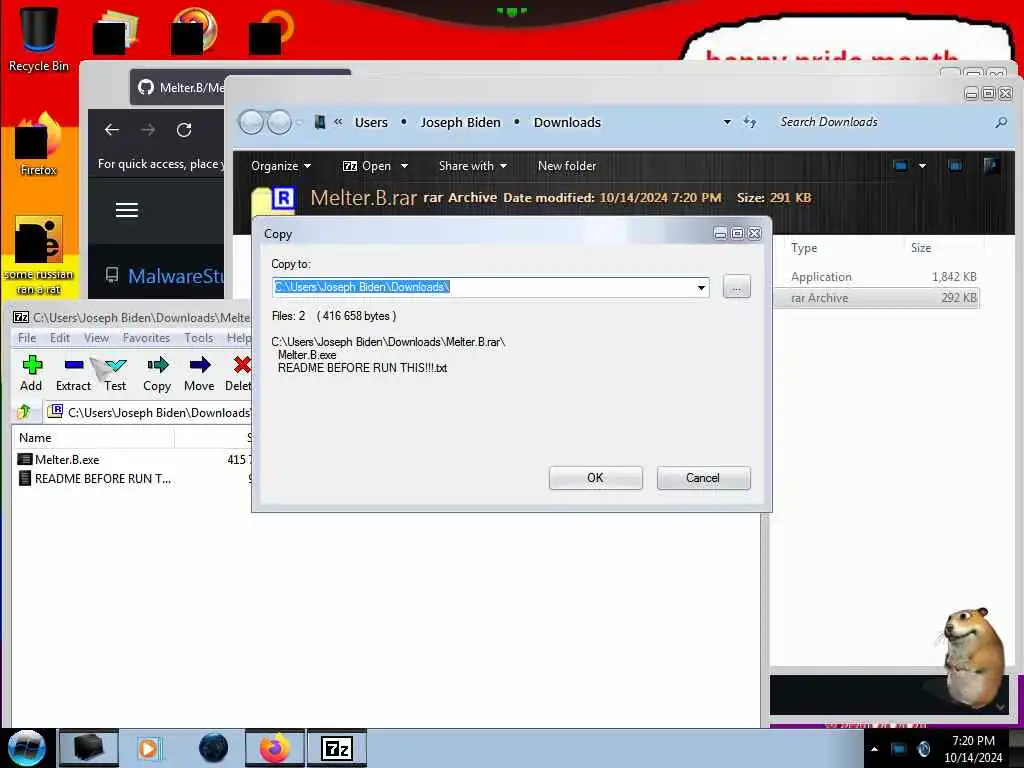Click Explorer back navigation button
The width and height of the screenshot is (1024, 768).
point(251,122)
